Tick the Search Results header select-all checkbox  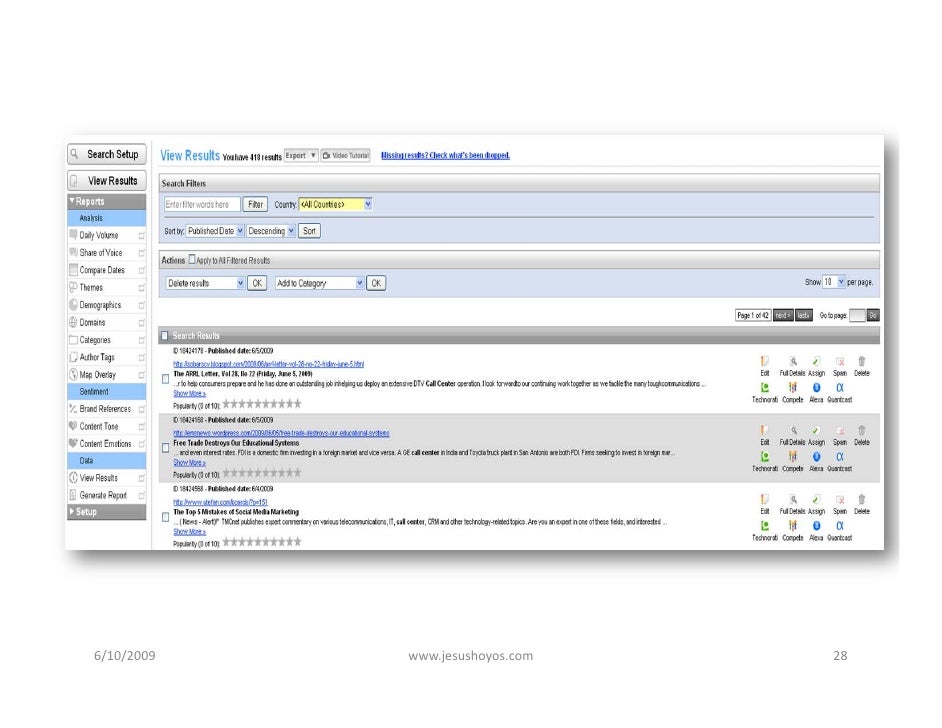[165, 335]
